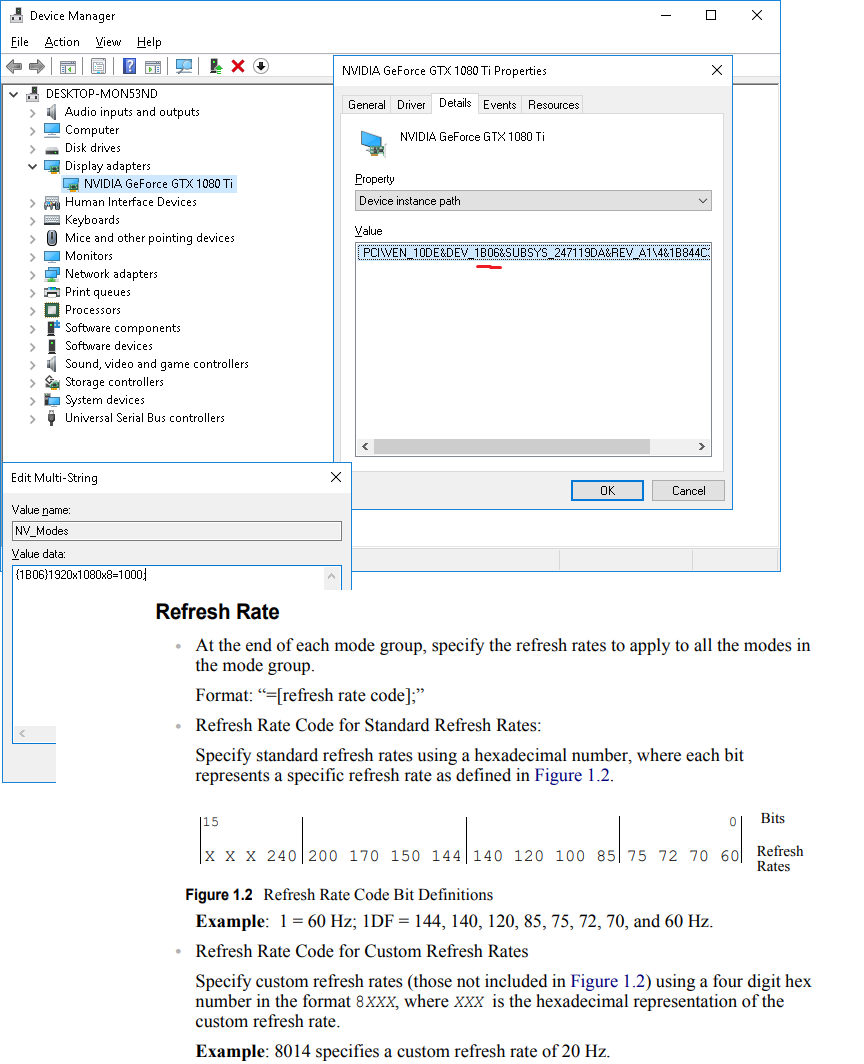
Task: Expand the Monitors category
Action: point(32,256)
